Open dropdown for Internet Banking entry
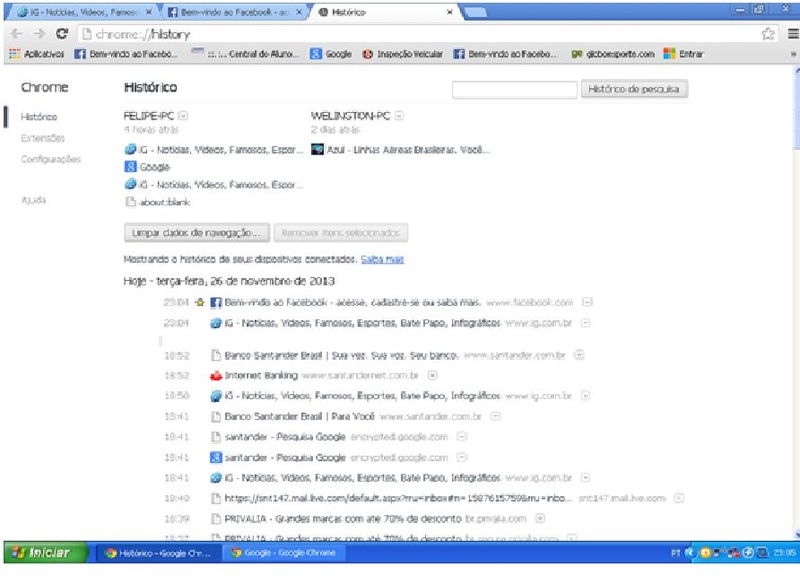 [432, 375]
